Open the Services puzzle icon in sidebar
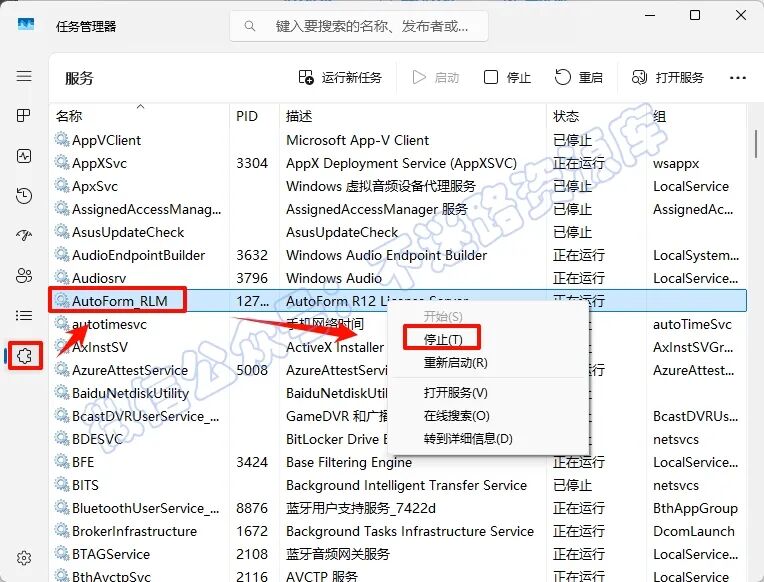Screen dimensions: 764x582 point(24,355)
